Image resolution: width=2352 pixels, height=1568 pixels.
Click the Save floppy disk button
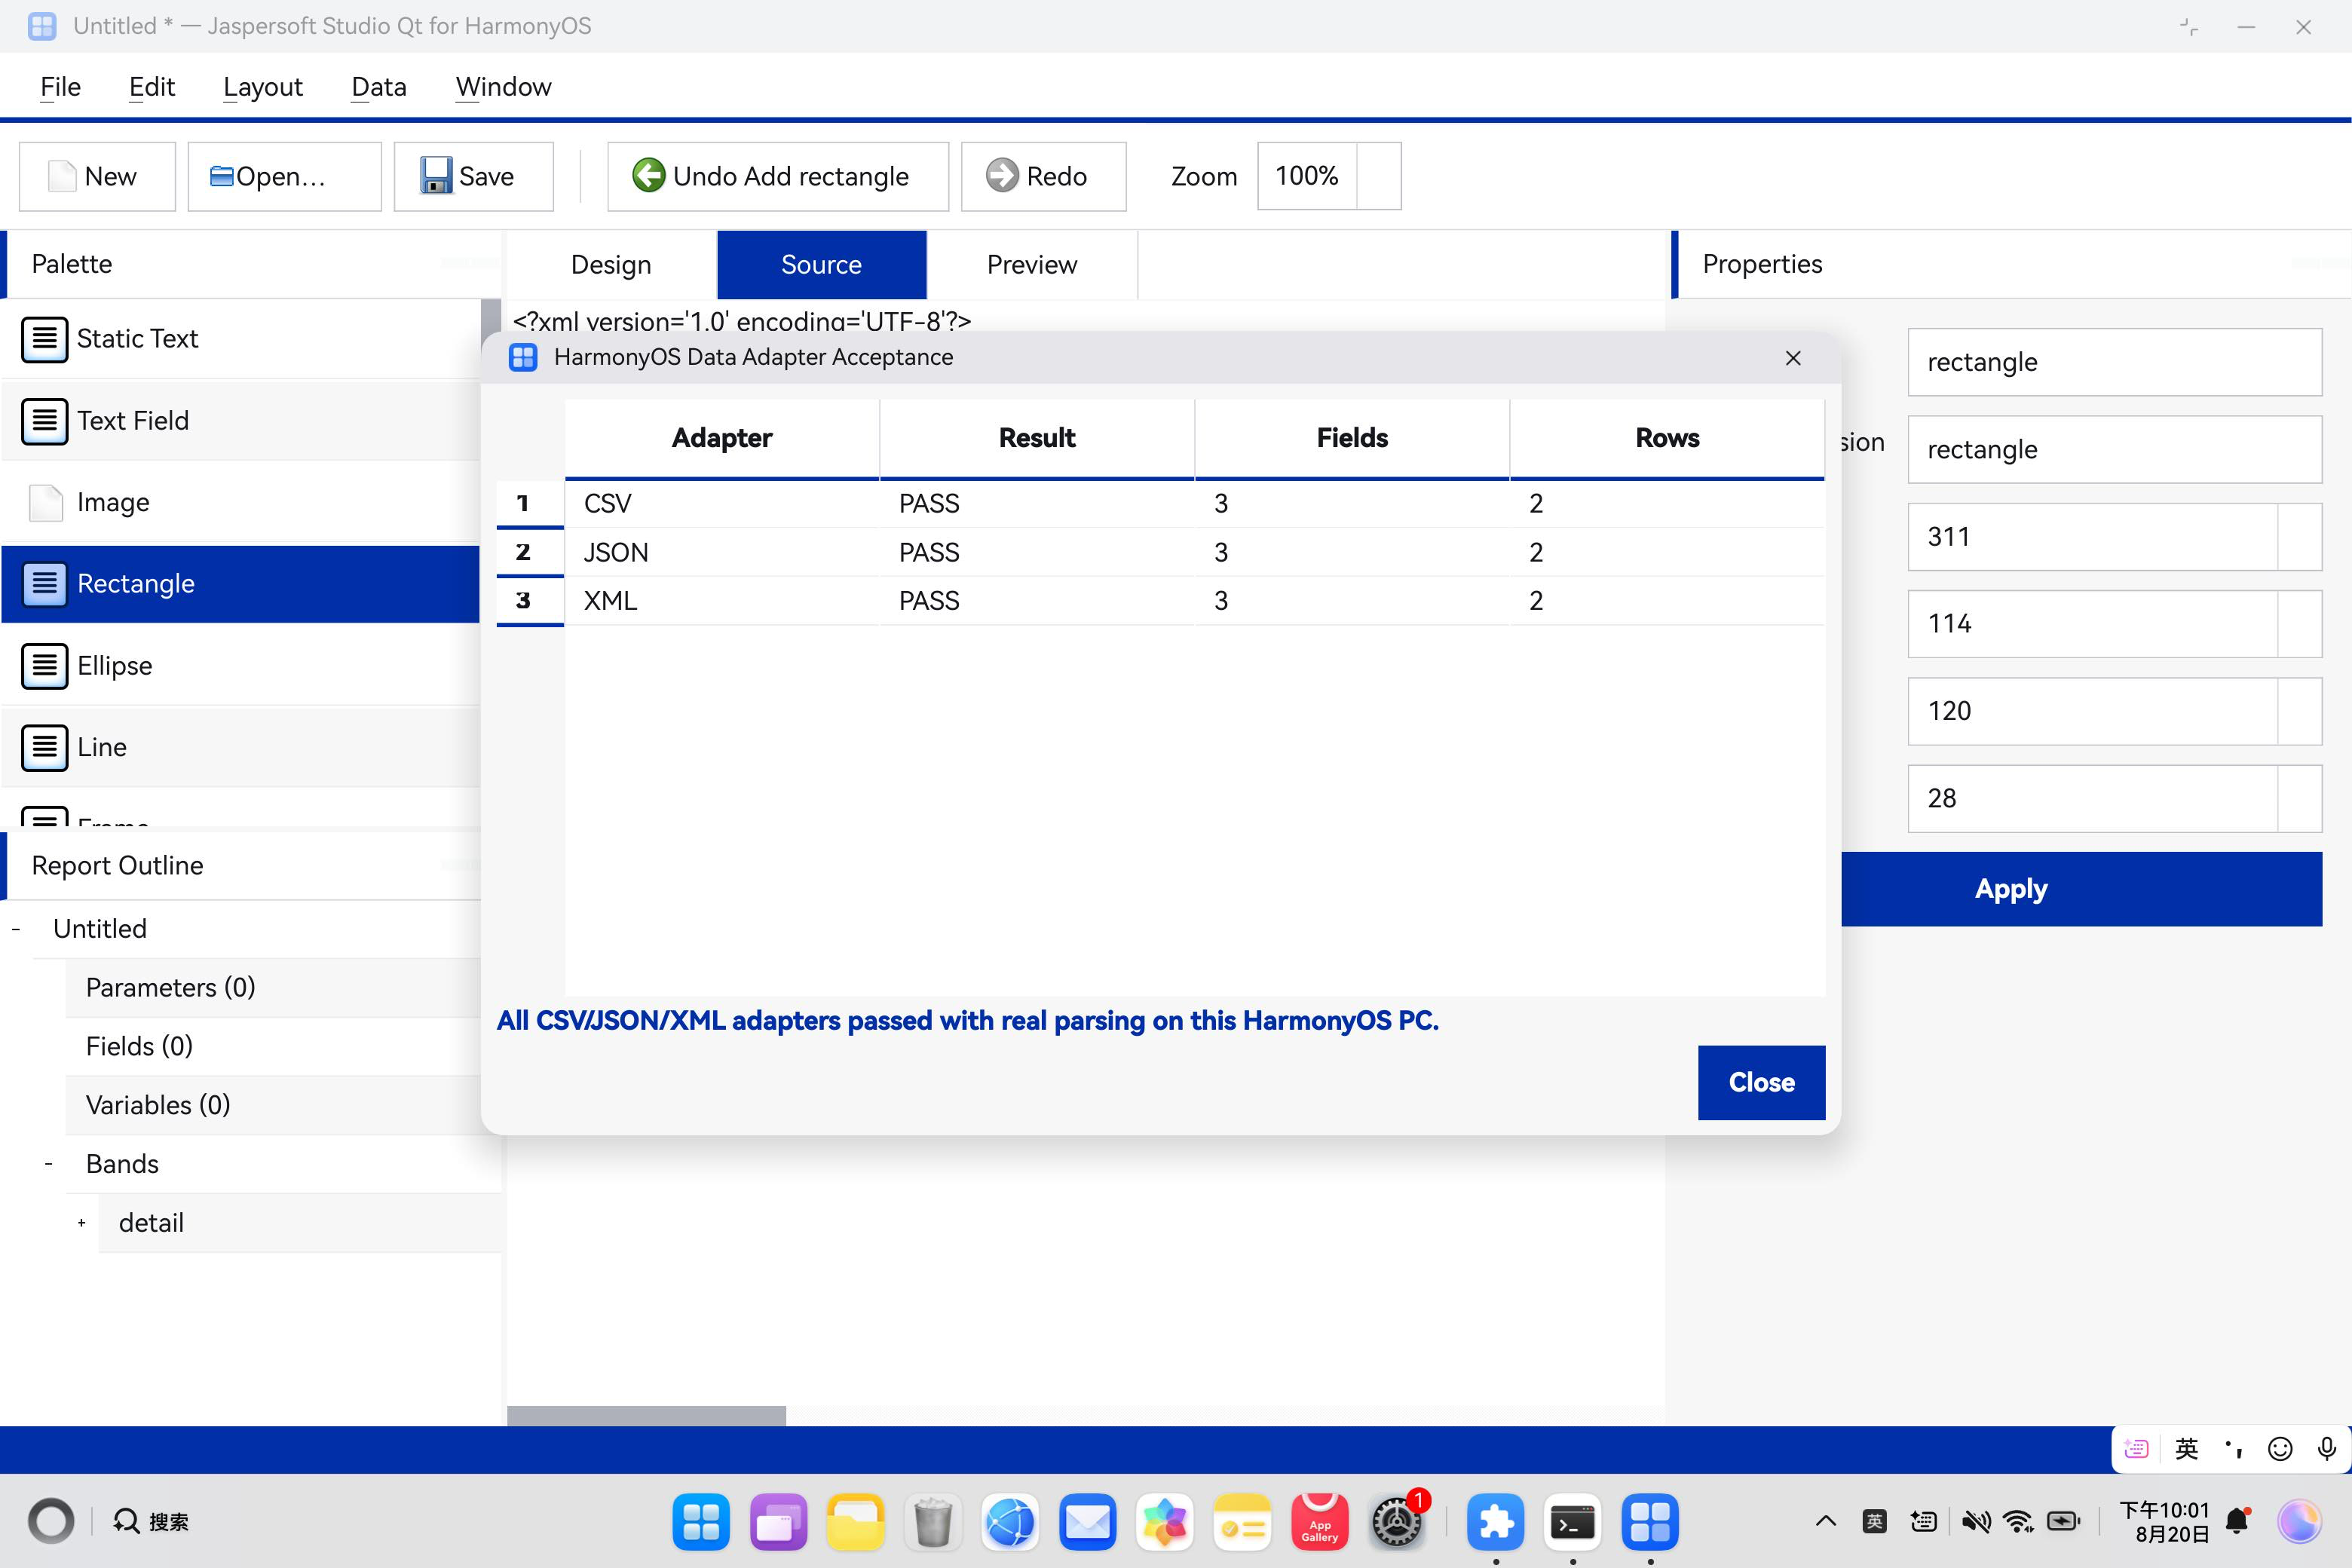point(473,176)
